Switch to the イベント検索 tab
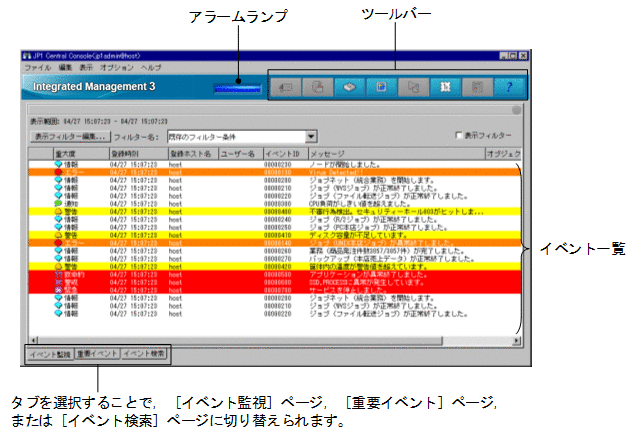The height and width of the screenshot is (436, 633). [144, 354]
